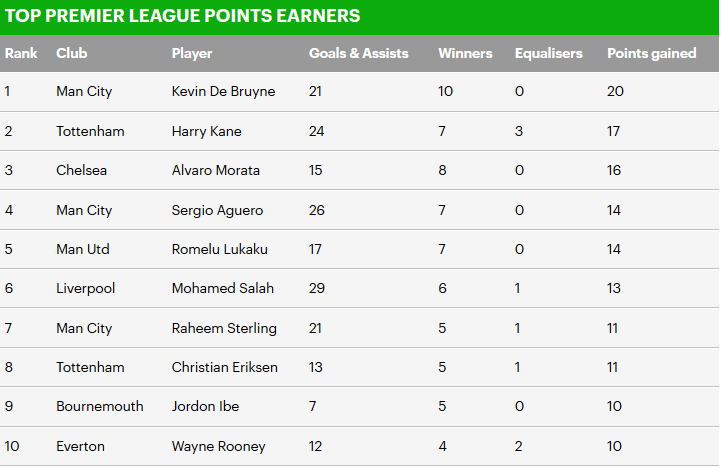Select Alvaro Morata in the table
The image size is (721, 468).
click(216, 170)
